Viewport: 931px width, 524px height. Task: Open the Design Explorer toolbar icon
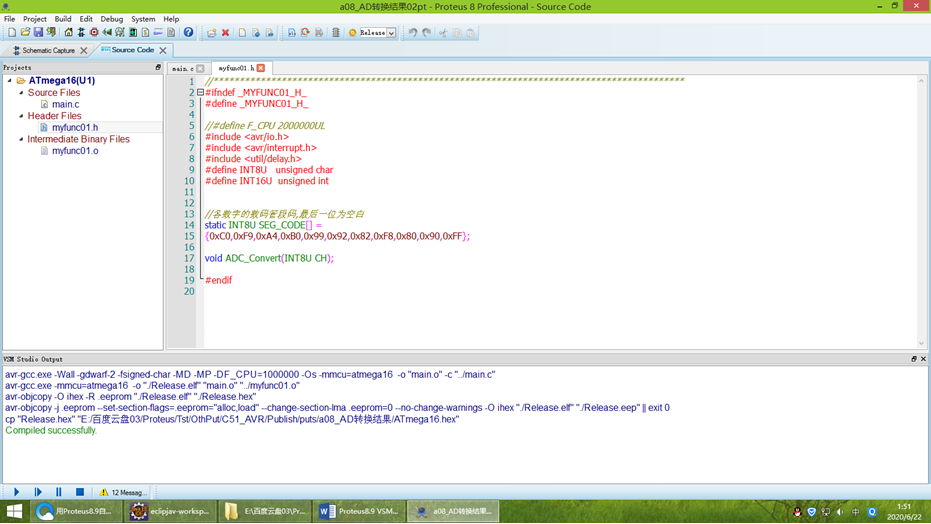click(x=133, y=33)
